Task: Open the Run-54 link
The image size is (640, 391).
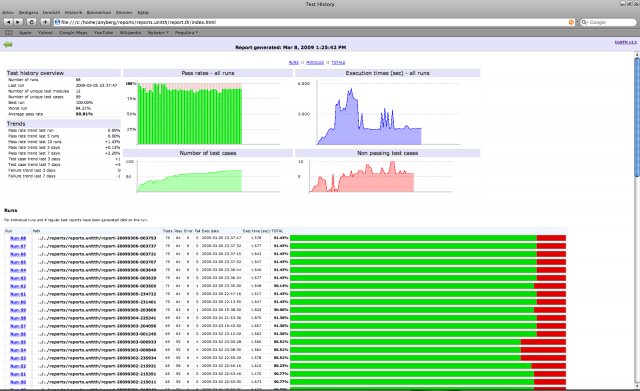Action: 18,350
